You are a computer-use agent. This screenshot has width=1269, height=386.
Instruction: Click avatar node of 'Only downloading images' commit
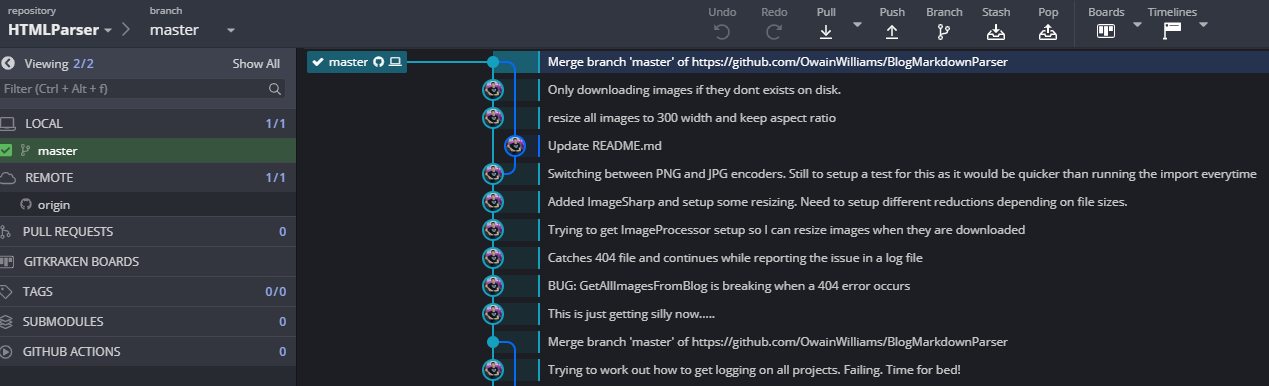click(x=492, y=90)
